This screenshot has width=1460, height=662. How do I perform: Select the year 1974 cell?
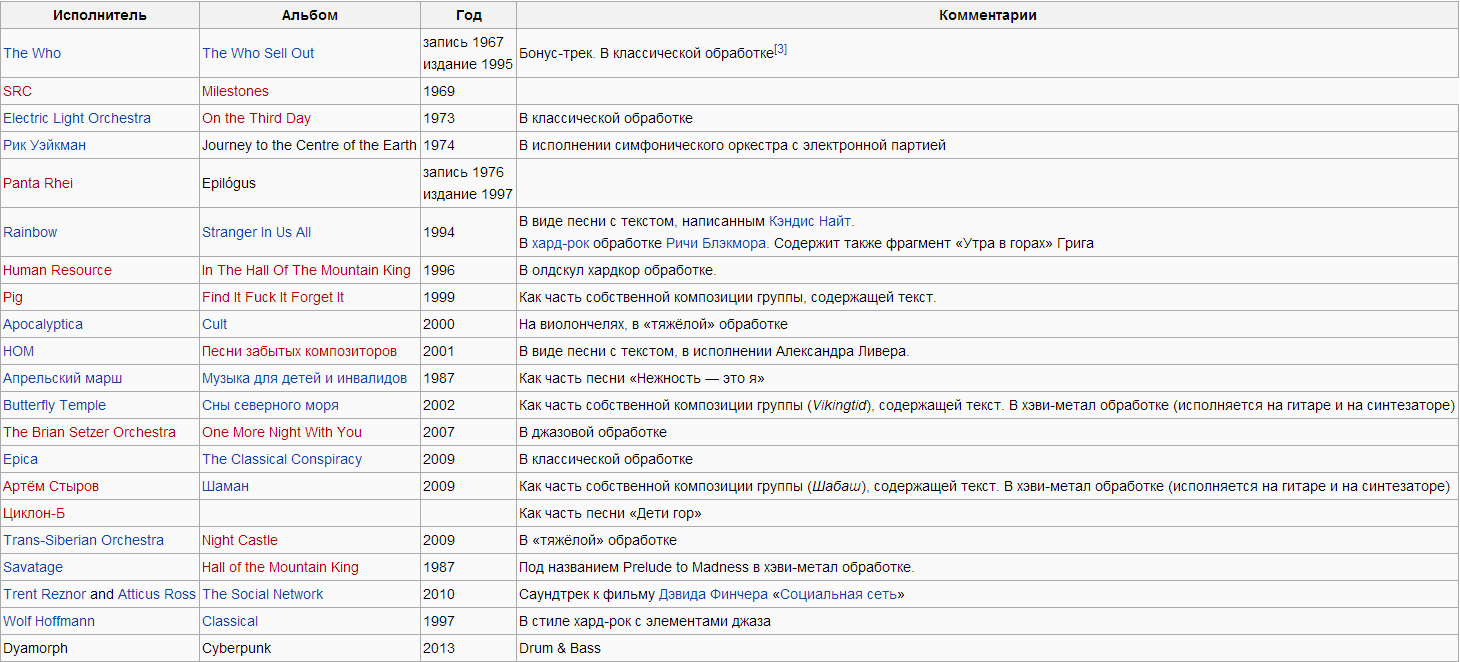point(468,145)
